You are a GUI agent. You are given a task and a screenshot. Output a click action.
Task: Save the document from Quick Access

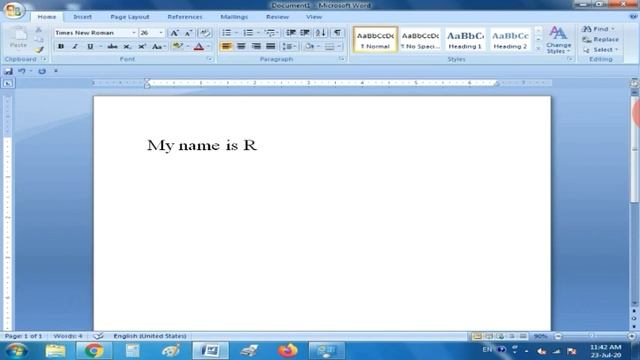(8, 71)
